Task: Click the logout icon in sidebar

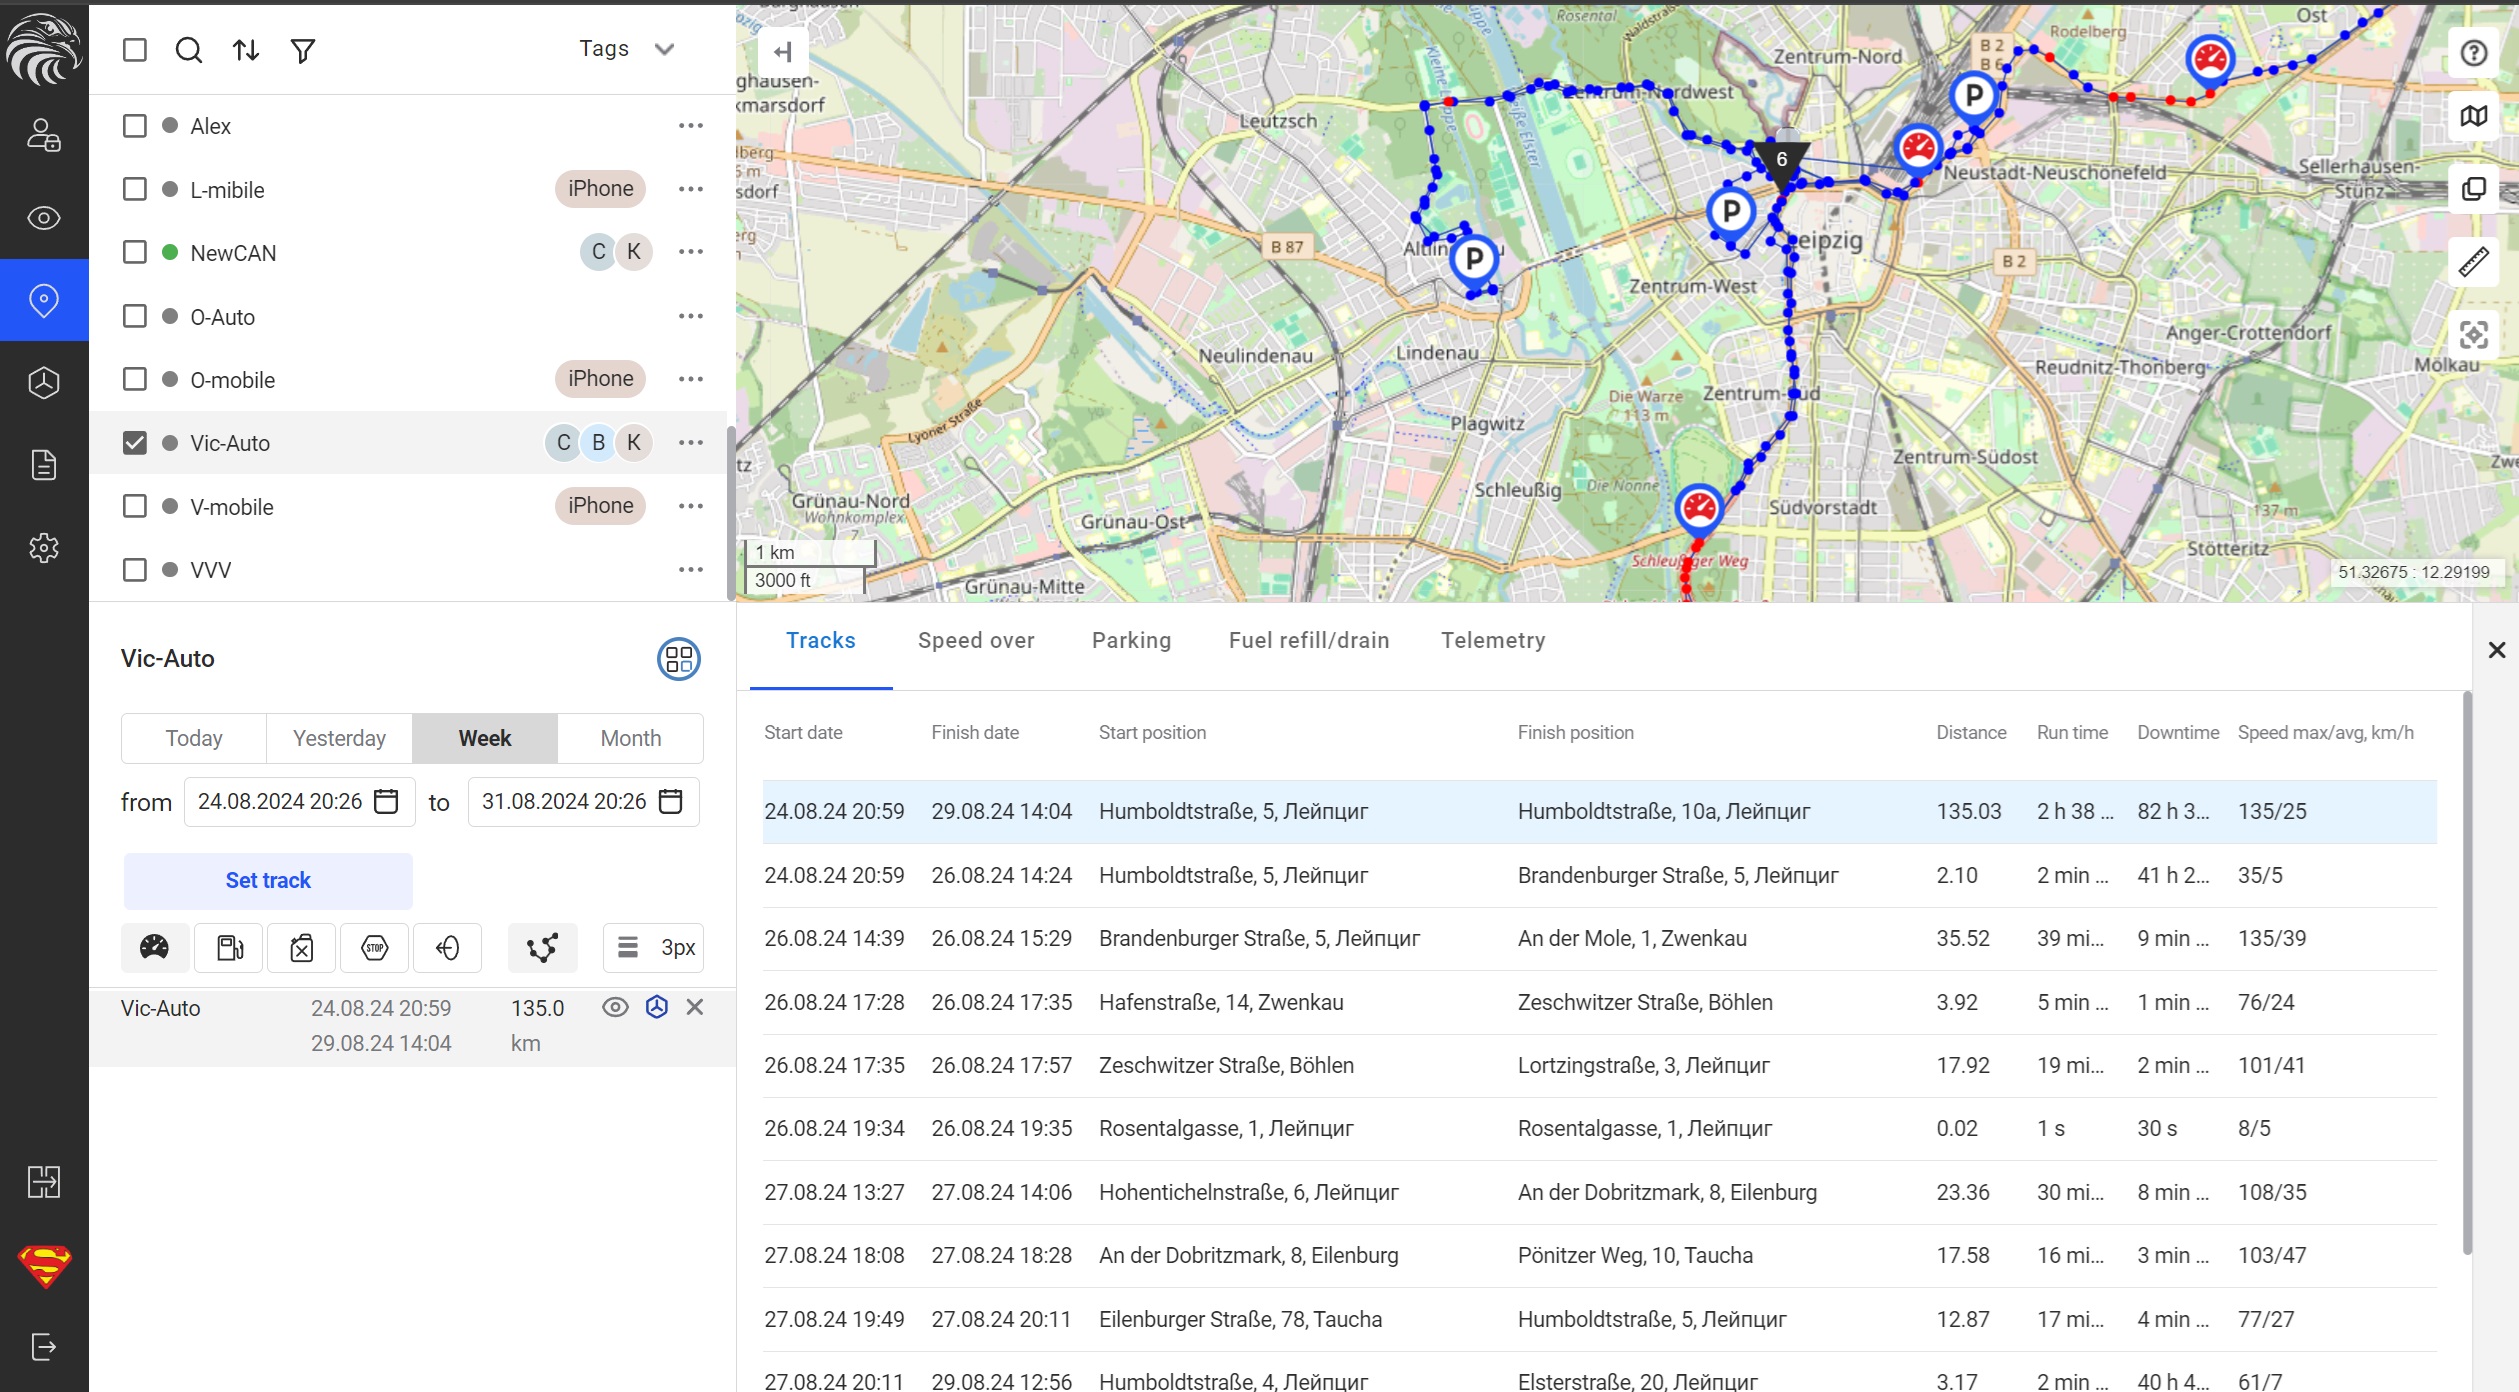Action: click(x=44, y=1346)
